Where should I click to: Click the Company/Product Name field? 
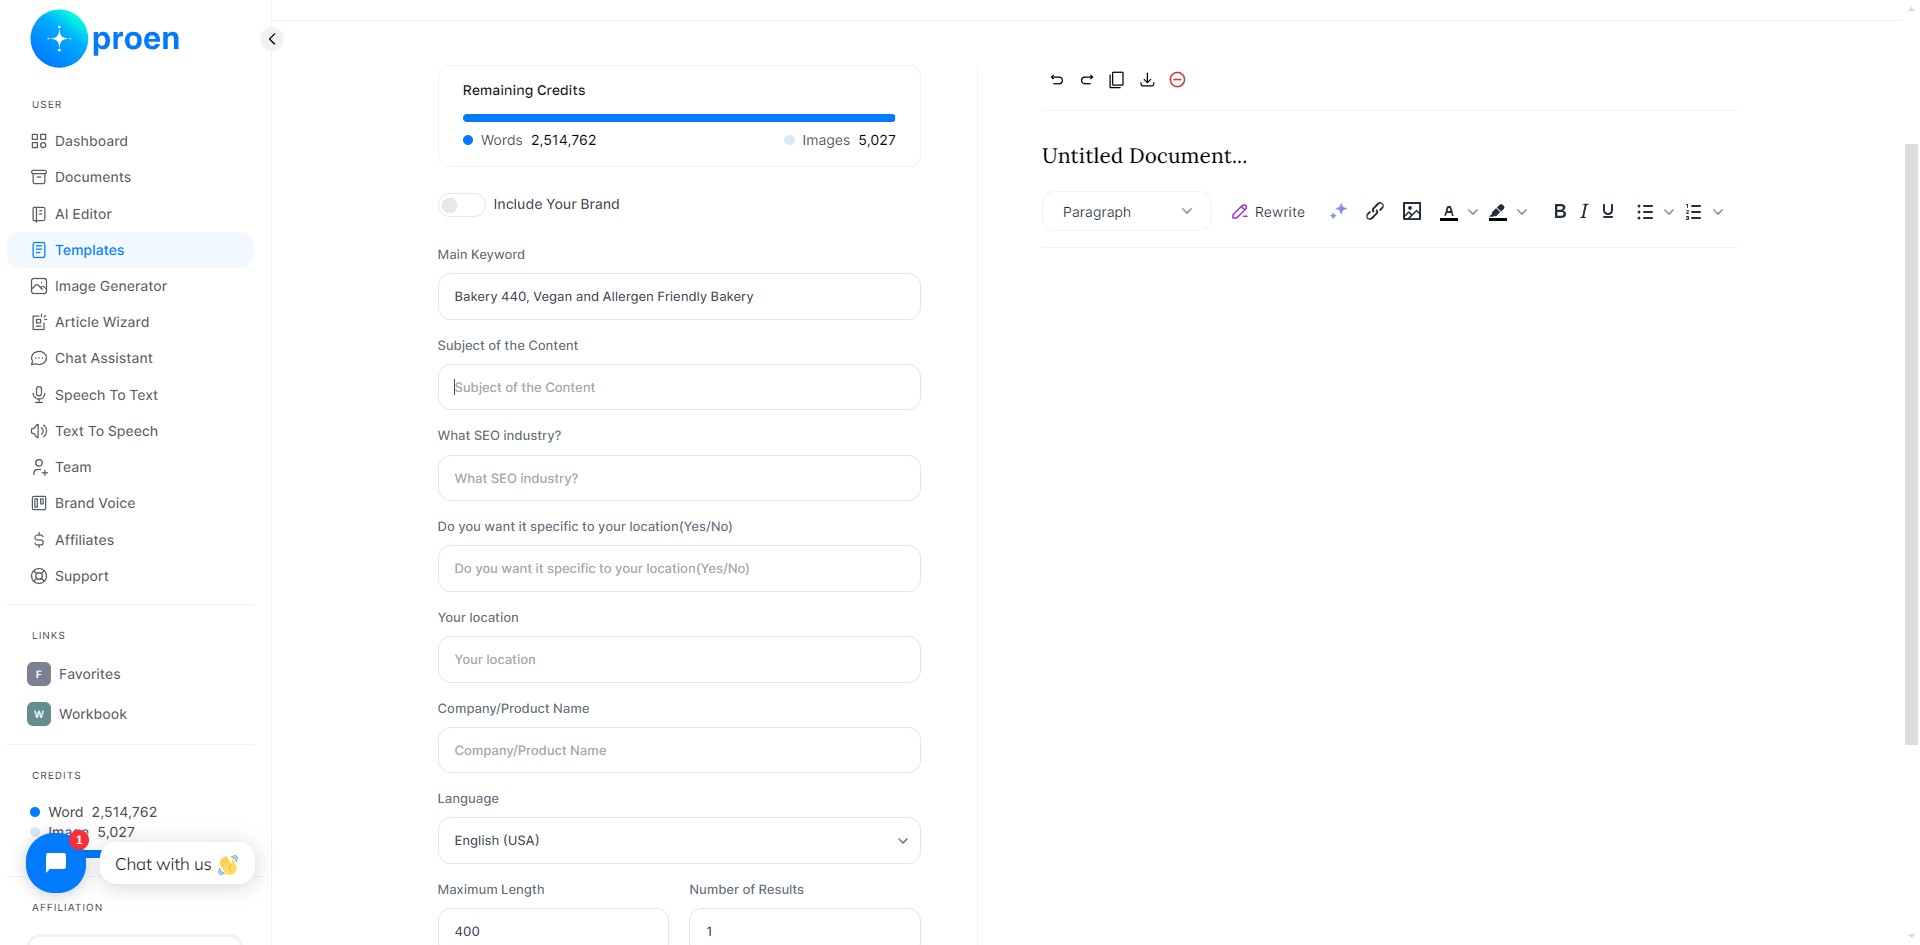pyautogui.click(x=679, y=750)
